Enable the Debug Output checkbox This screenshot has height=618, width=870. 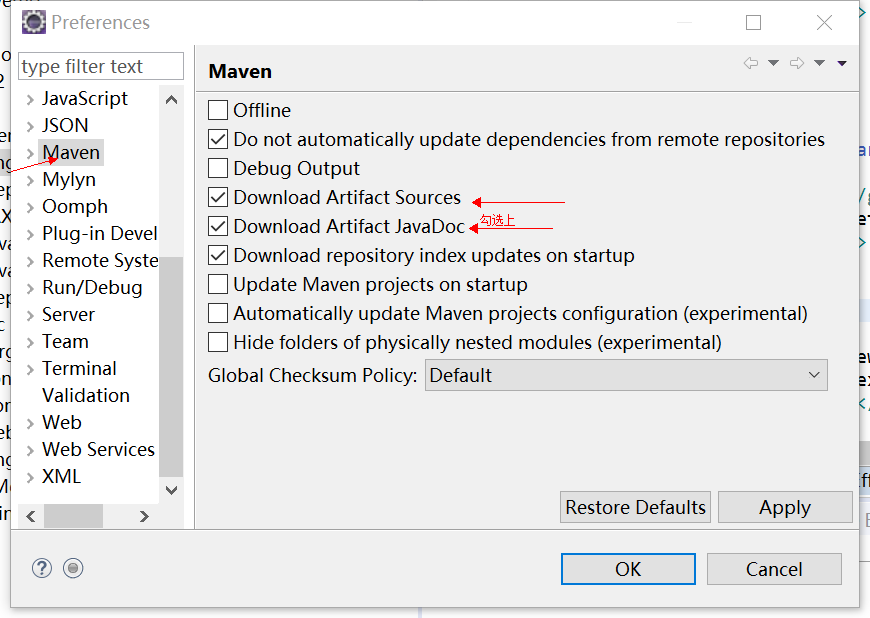(218, 168)
